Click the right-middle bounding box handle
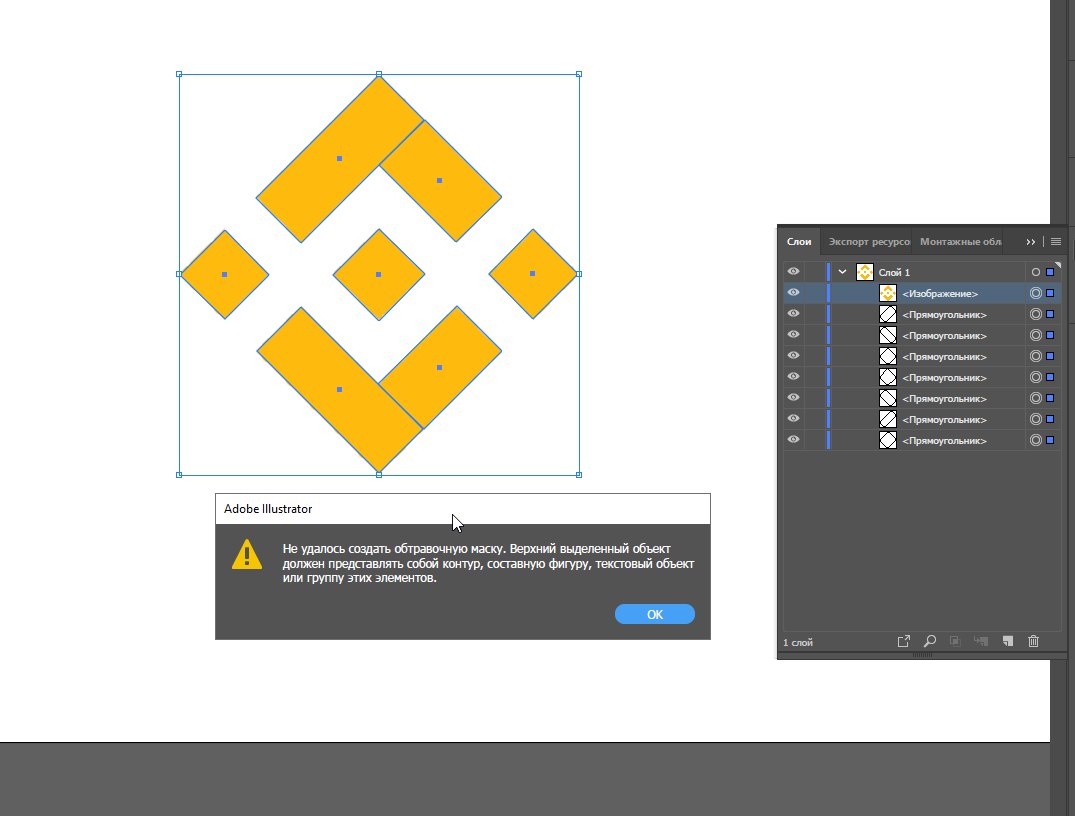The height and width of the screenshot is (816, 1075). [x=579, y=274]
